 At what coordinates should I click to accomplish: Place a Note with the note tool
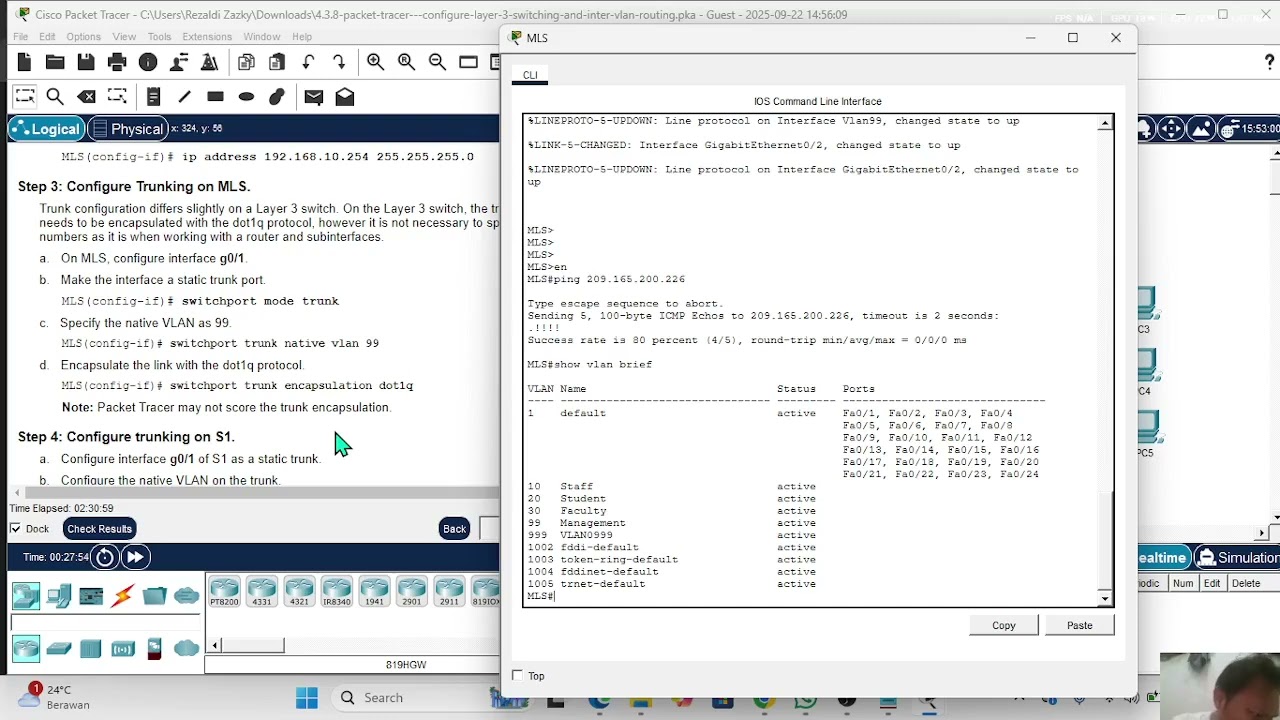tap(153, 97)
